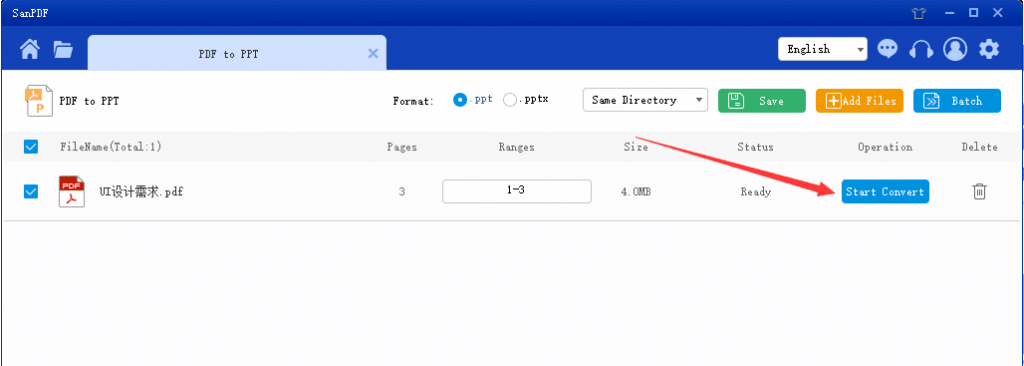The width and height of the screenshot is (1024, 366).
Task: Click the headphones support icon
Action: click(921, 49)
